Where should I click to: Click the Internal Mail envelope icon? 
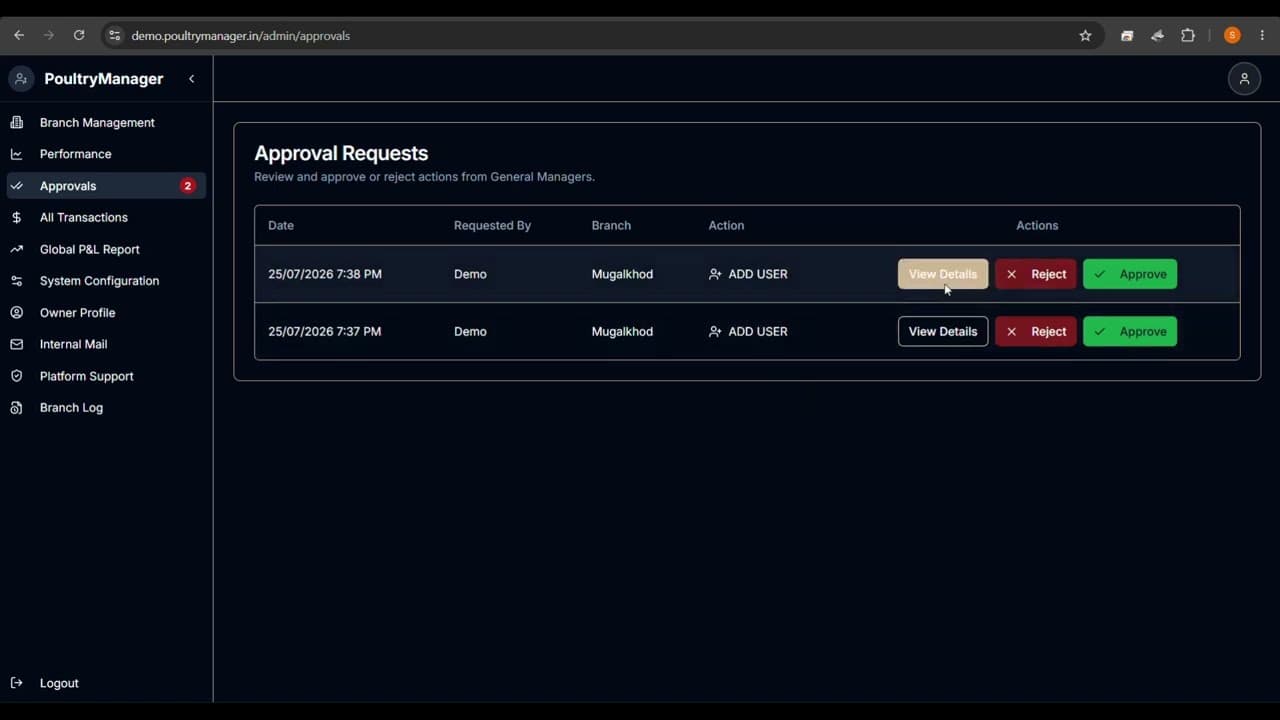16,344
